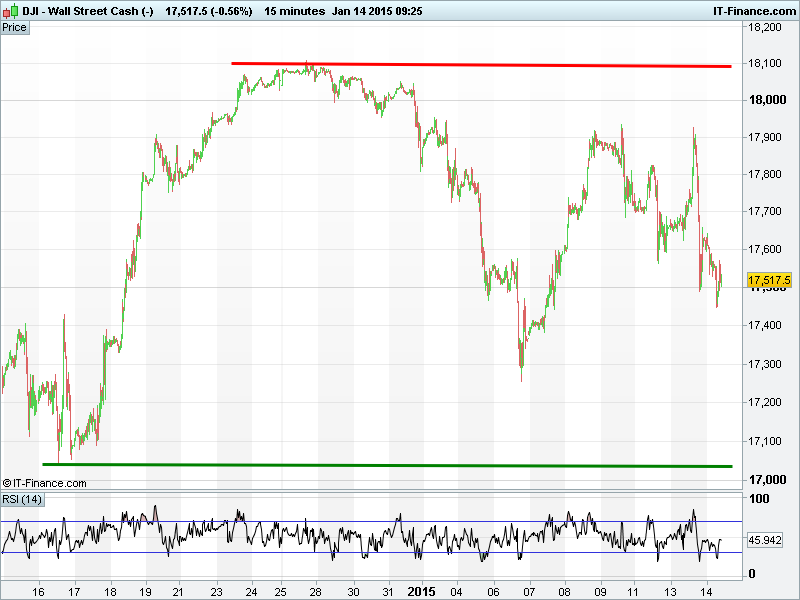Screen dimensions: 800x600
Task: Click date 16 on the time axis
Action: tap(39, 591)
